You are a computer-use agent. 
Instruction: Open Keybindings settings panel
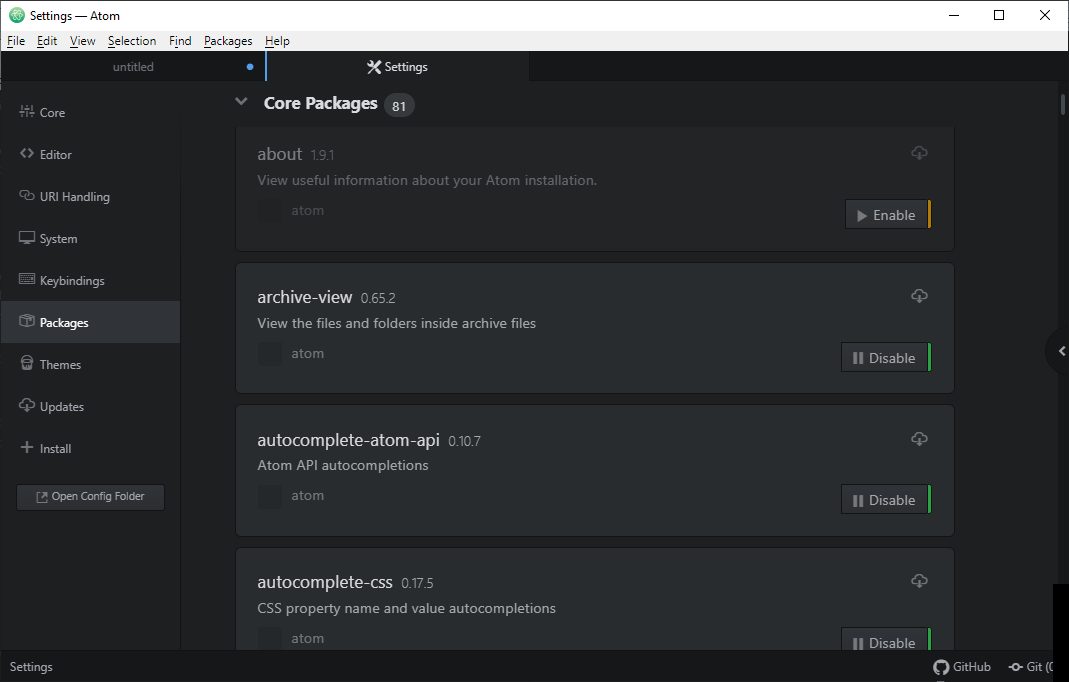tap(62, 280)
